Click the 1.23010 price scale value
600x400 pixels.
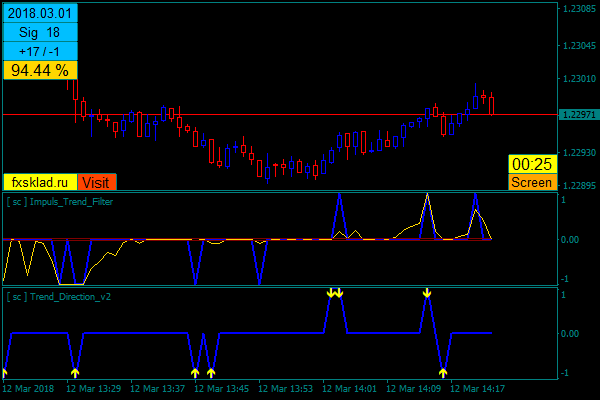(579, 78)
